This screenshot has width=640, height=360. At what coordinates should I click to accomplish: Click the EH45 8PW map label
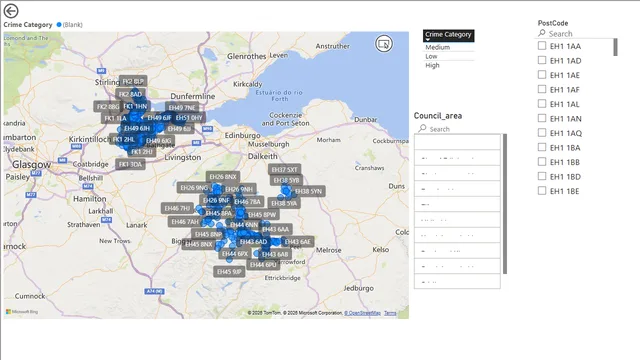pos(262,215)
